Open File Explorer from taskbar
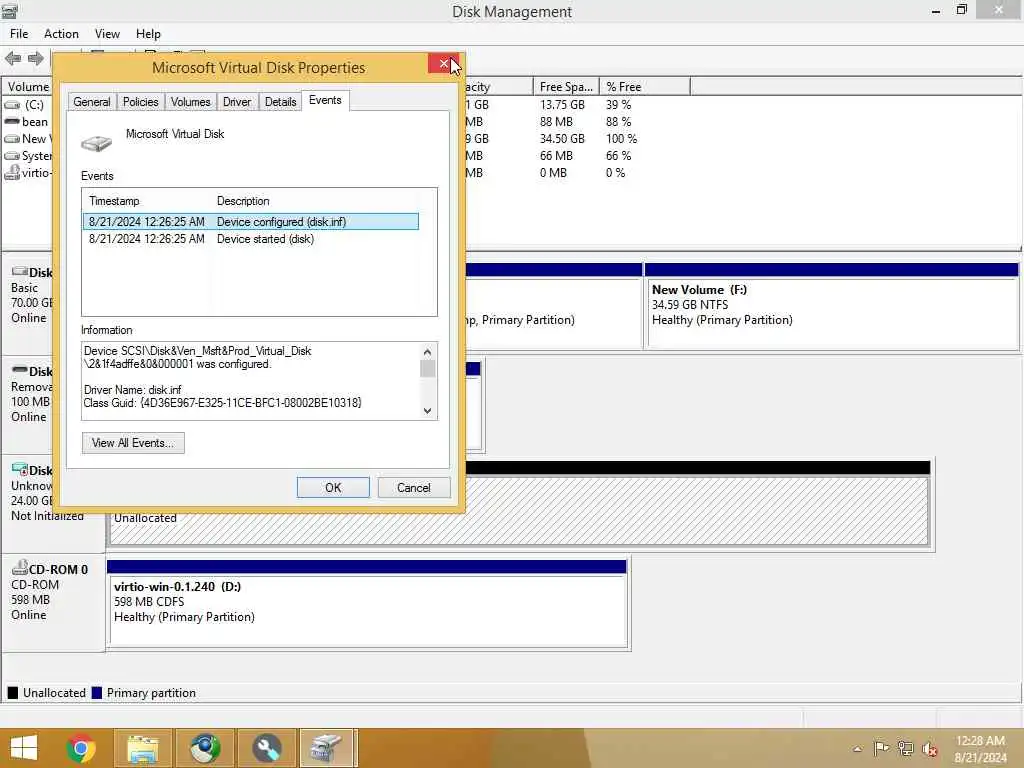 [x=143, y=748]
